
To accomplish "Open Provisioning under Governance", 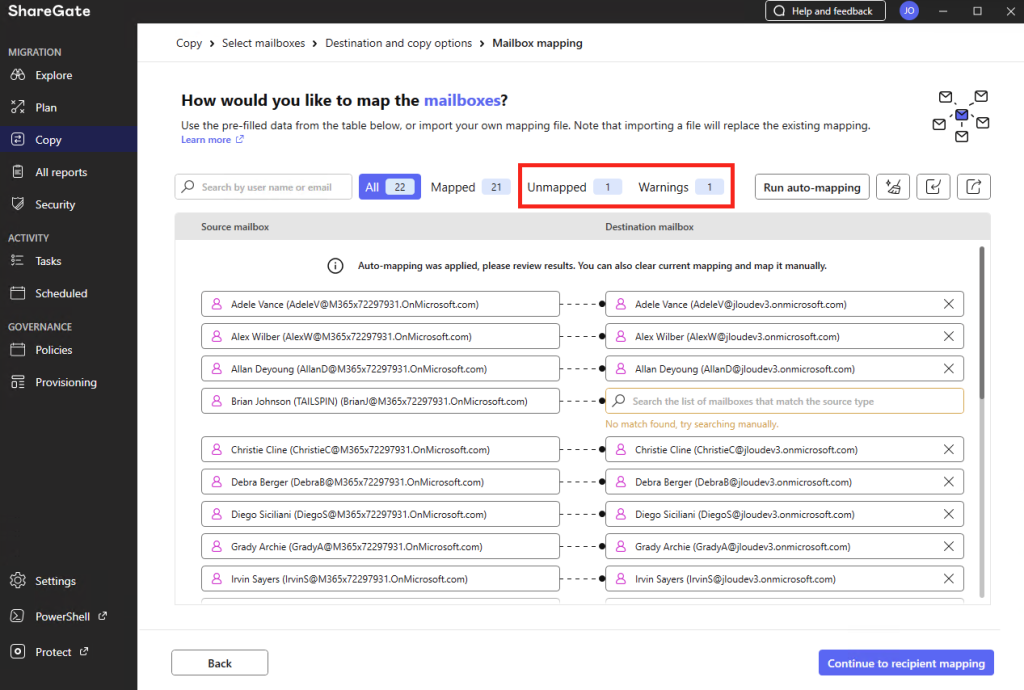I will [x=65, y=383].
